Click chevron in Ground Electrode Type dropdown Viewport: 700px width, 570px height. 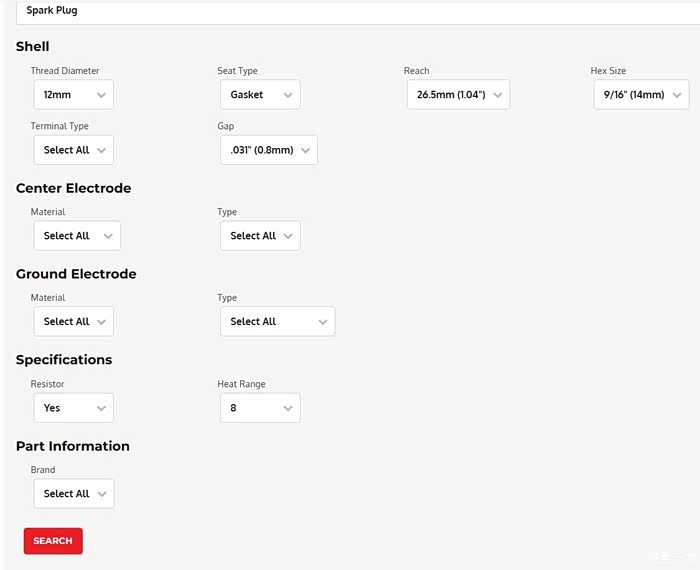tap(322, 322)
